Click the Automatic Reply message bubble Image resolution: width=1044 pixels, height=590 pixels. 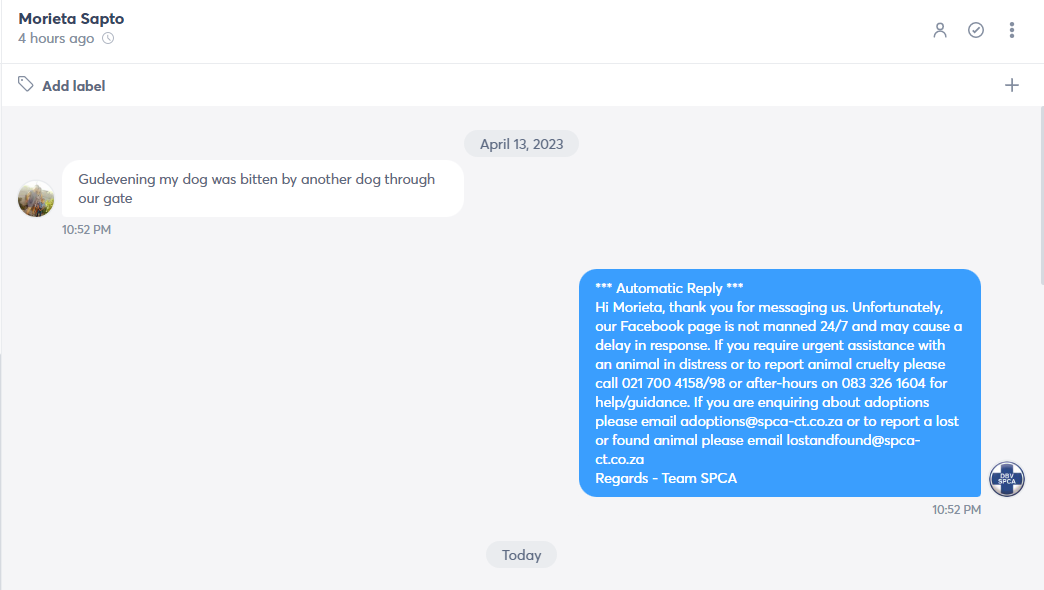pyautogui.click(x=780, y=383)
